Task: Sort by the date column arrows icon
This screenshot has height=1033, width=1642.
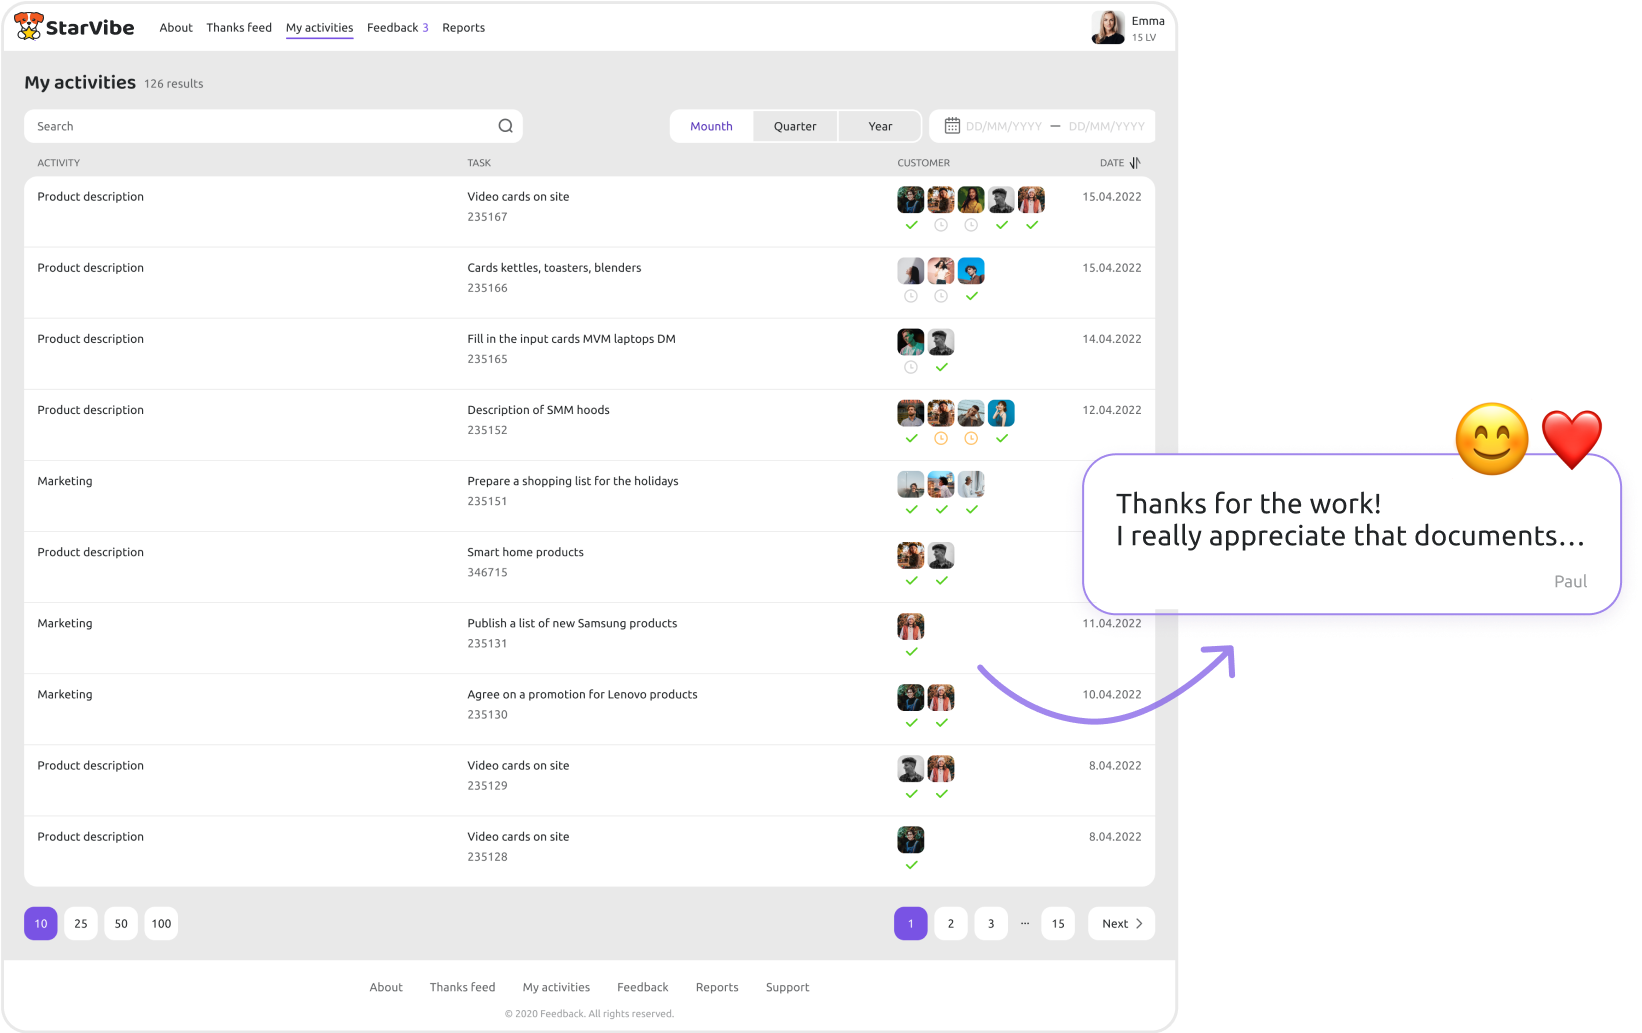Action: (1135, 163)
